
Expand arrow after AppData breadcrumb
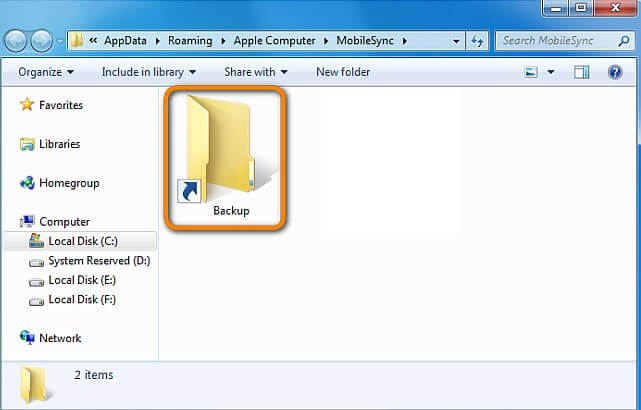tap(157, 41)
